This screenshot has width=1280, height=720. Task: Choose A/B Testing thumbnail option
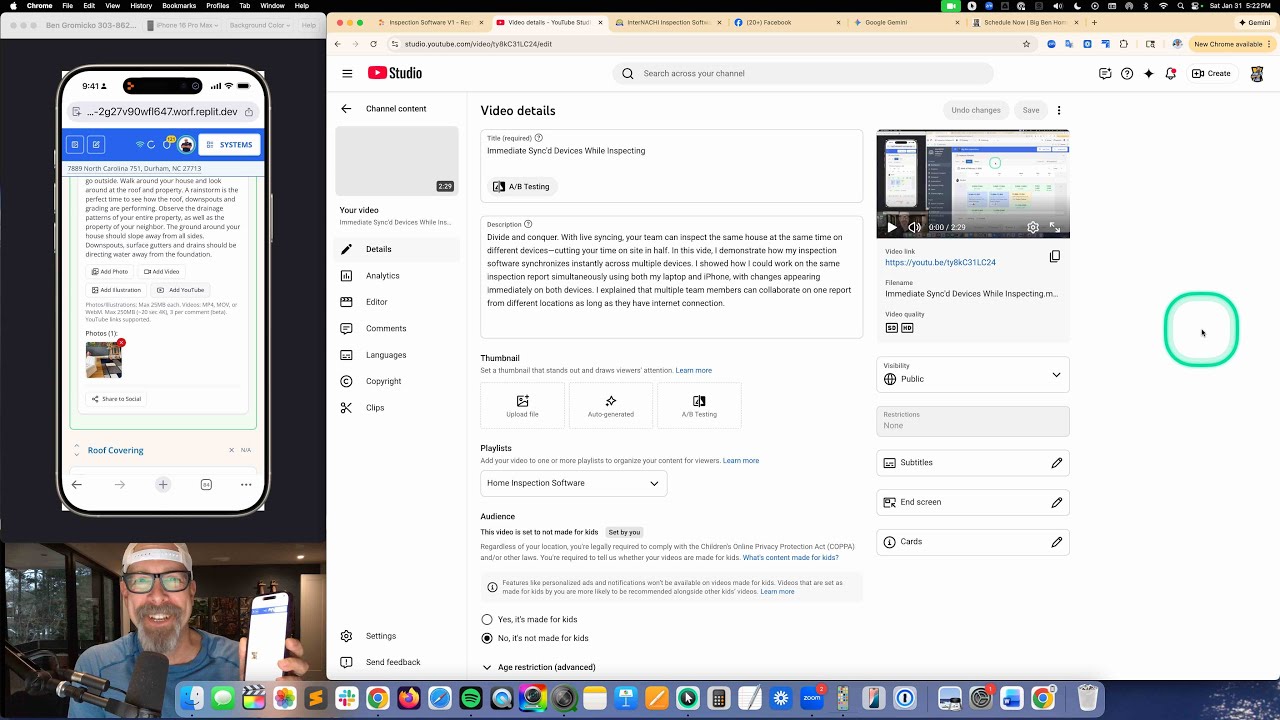click(699, 405)
